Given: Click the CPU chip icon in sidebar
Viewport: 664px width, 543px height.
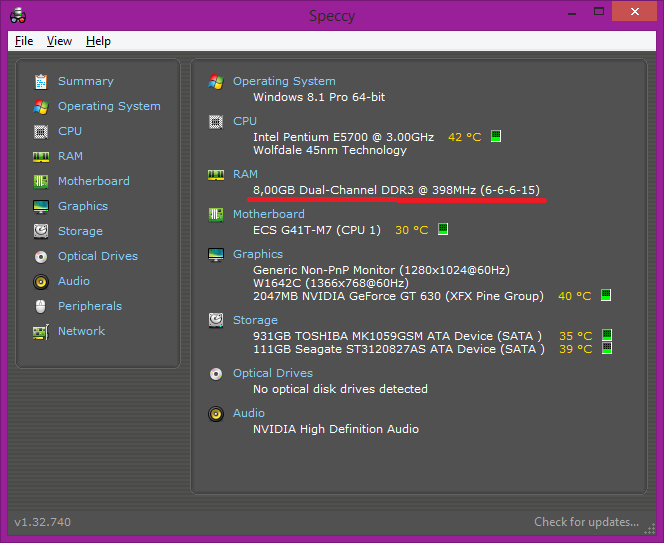Looking at the screenshot, I should (41, 132).
